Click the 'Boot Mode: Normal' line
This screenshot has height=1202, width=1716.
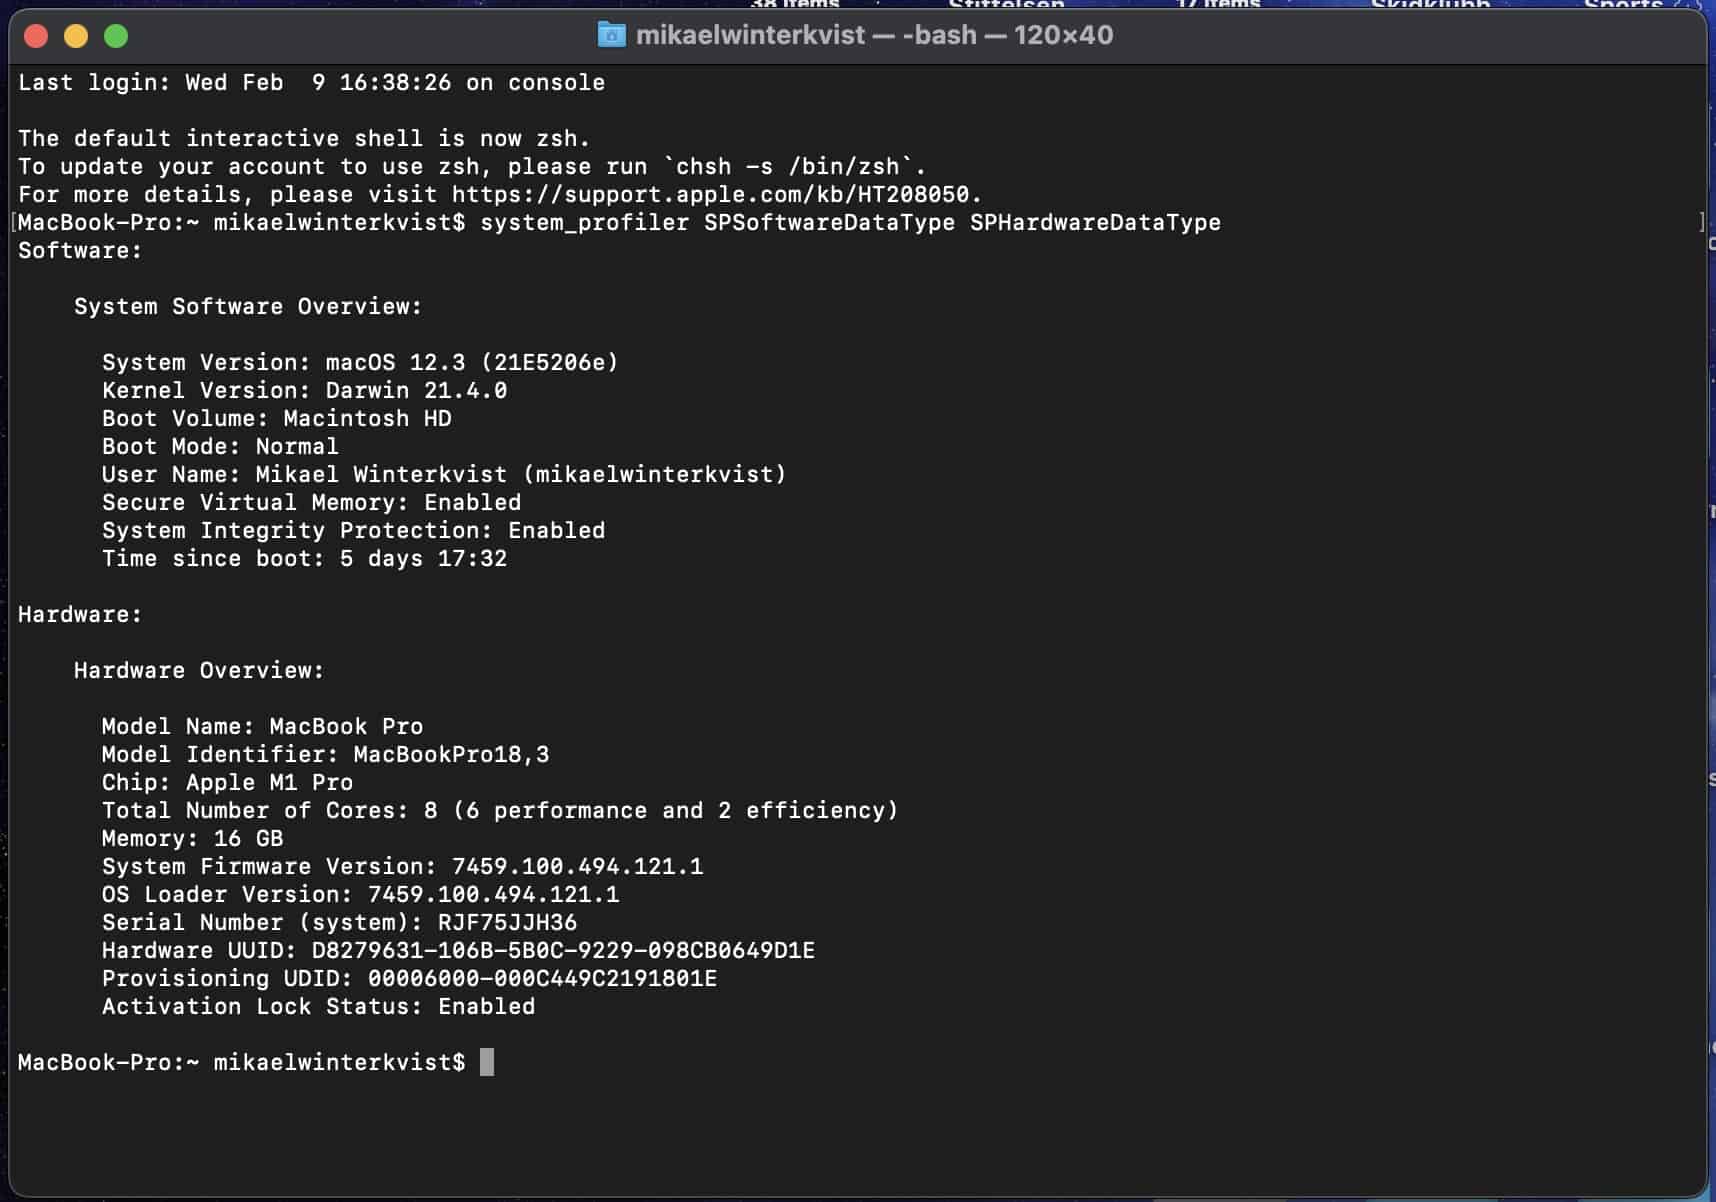click(220, 447)
